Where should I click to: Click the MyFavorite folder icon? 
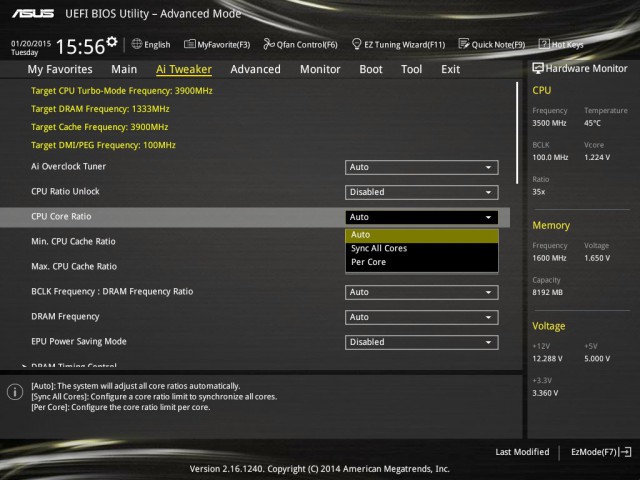(x=189, y=44)
